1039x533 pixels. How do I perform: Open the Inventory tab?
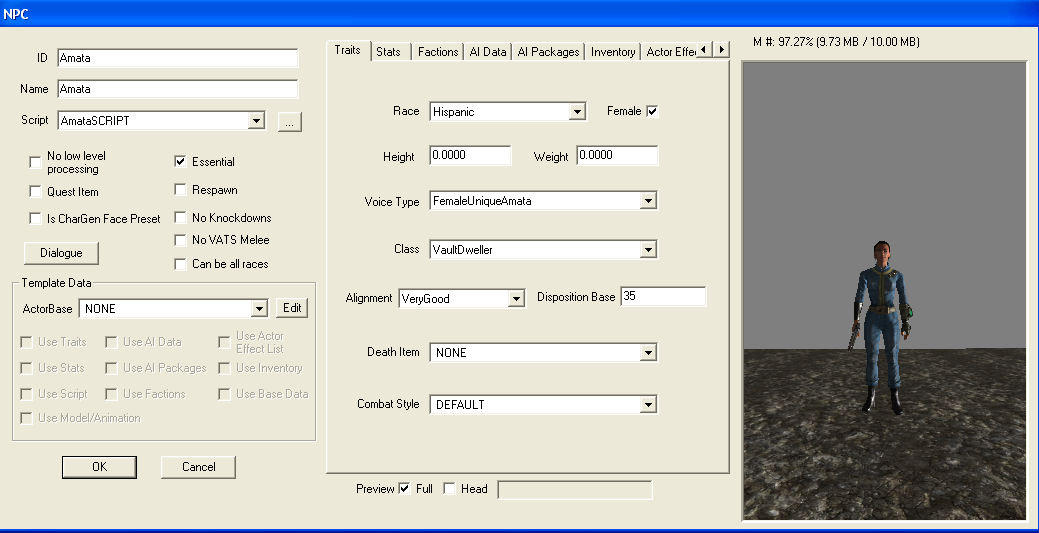(x=613, y=52)
